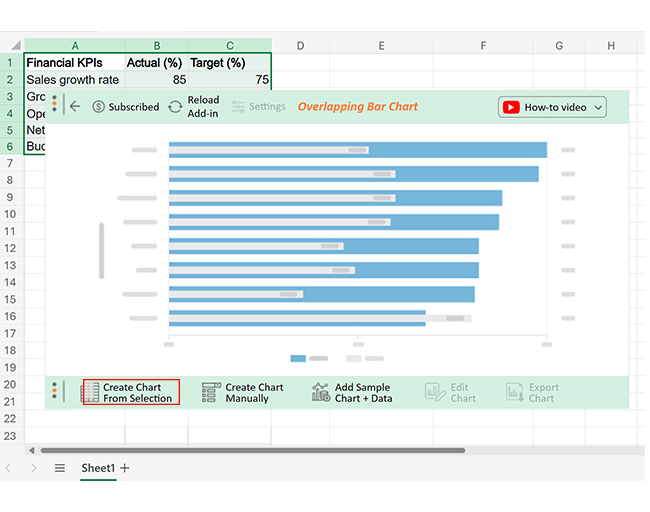The height and width of the screenshot is (512, 650).
Task: Select row 1 header
Action: coord(10,63)
